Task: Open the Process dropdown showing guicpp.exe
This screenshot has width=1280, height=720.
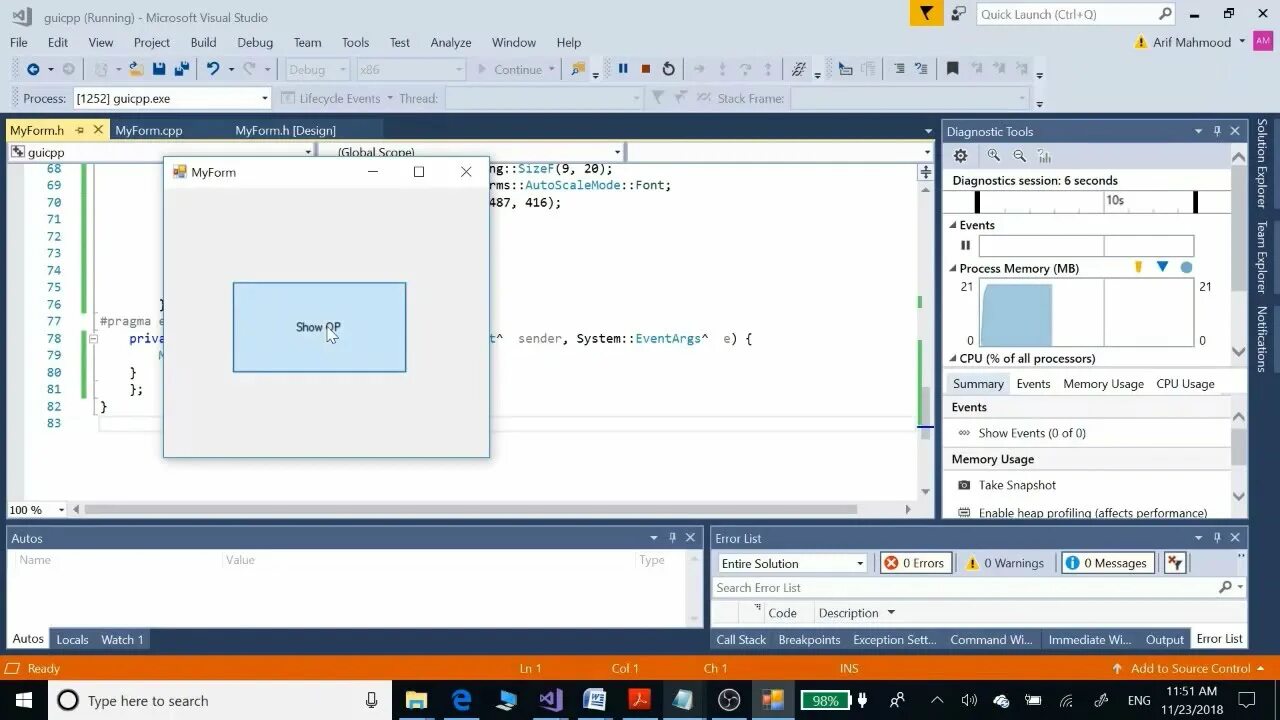Action: tap(171, 98)
